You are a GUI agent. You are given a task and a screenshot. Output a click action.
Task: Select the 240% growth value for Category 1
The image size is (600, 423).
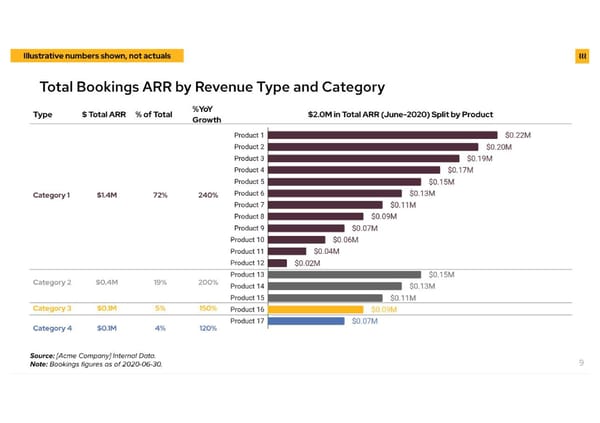point(208,194)
